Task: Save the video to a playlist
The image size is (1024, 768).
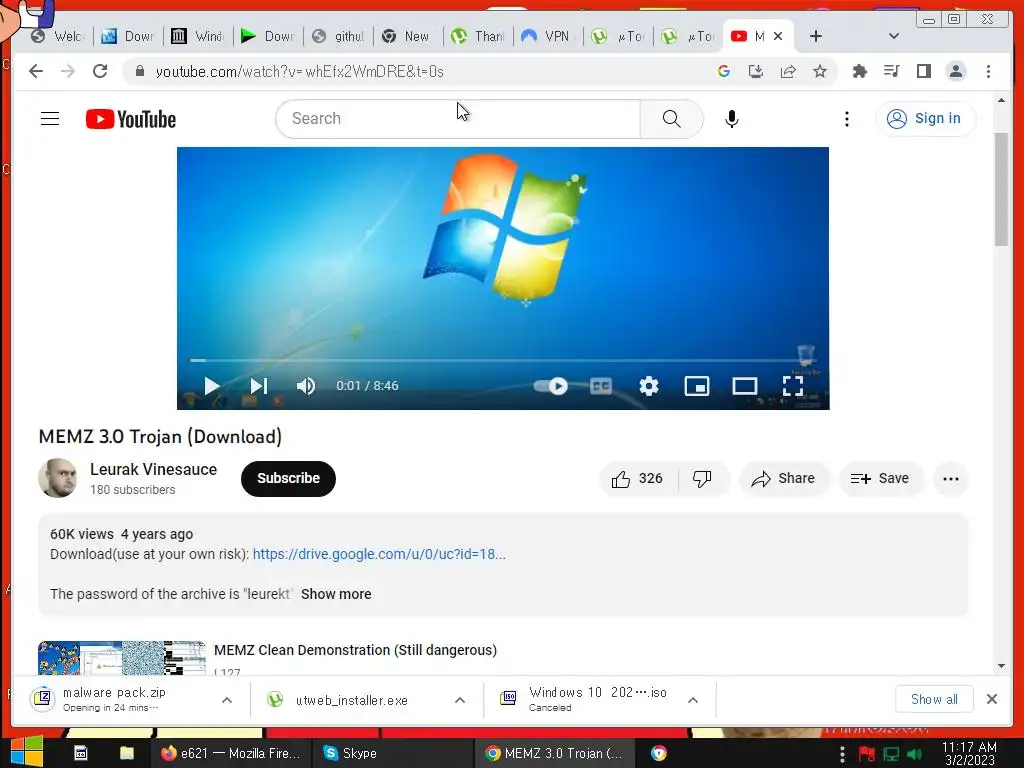Action: 880,479
